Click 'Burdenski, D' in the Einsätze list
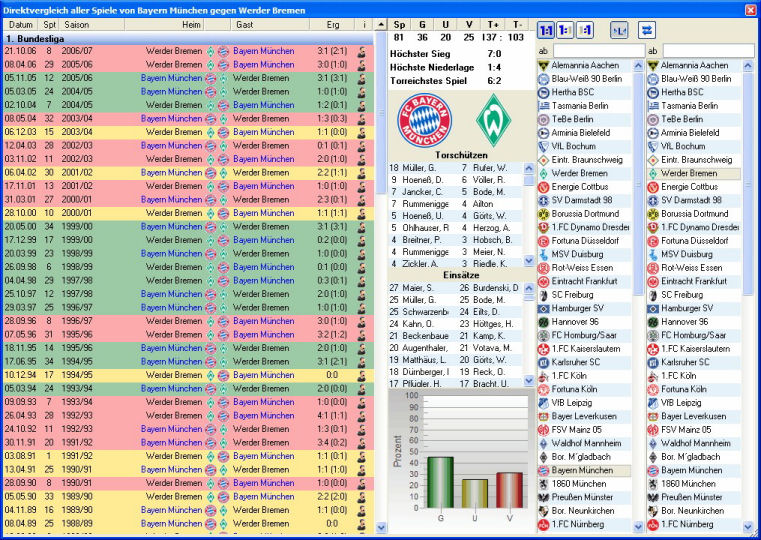The image size is (761, 540). 496,288
